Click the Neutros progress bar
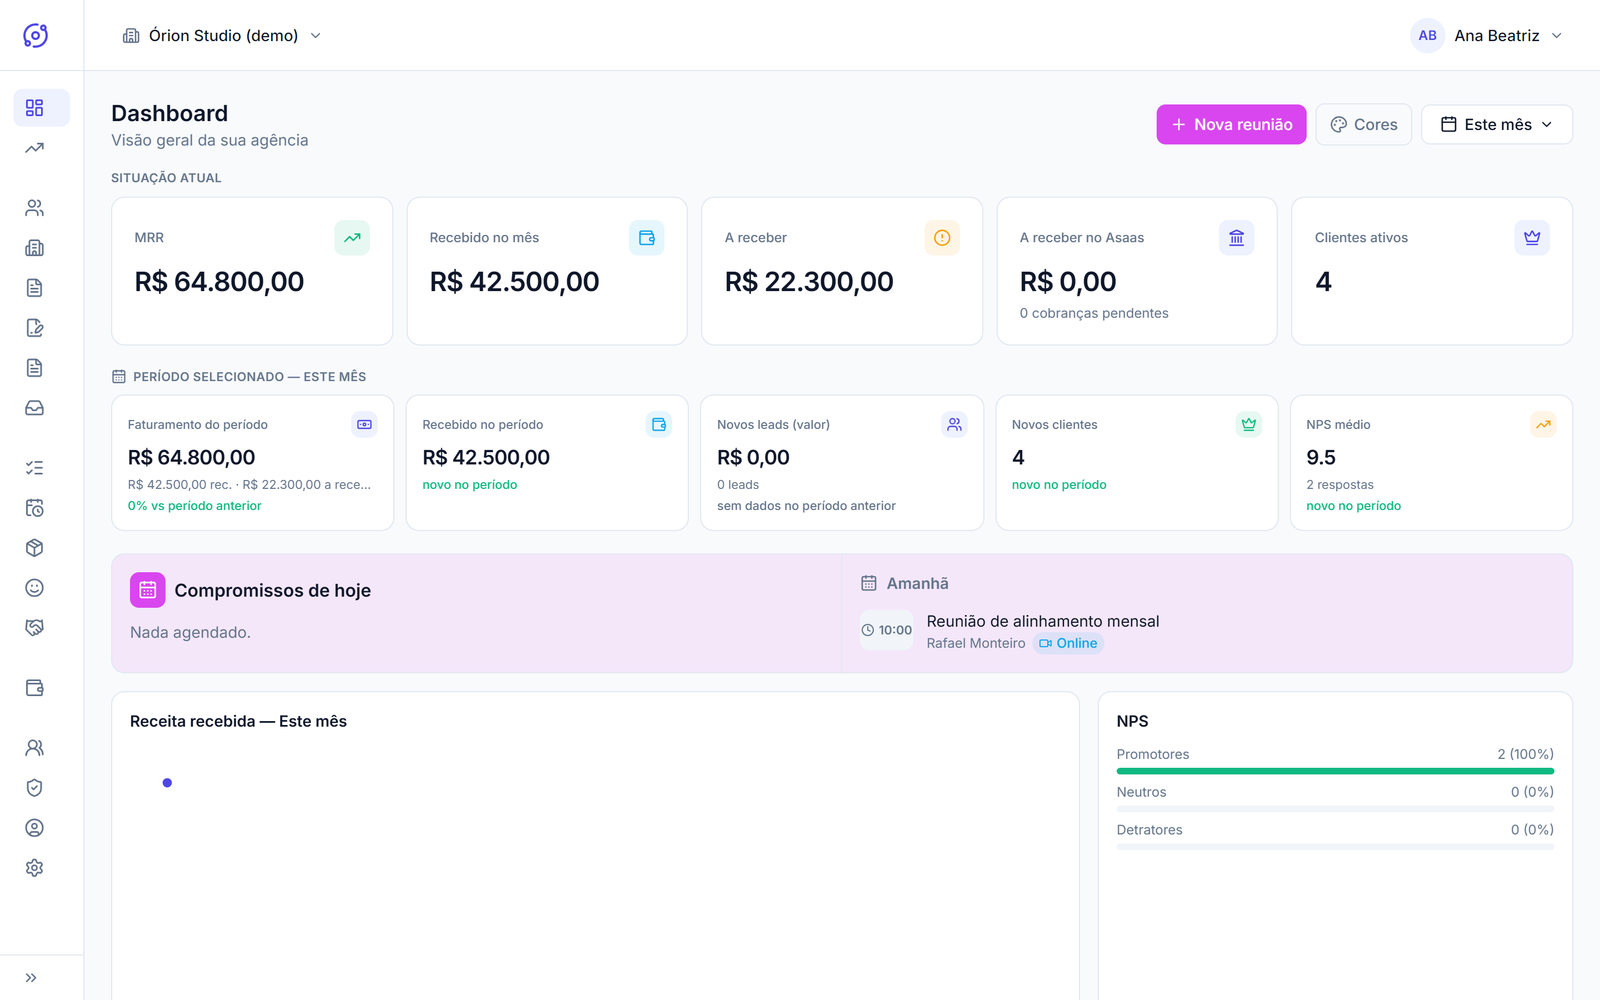 coord(1335,809)
